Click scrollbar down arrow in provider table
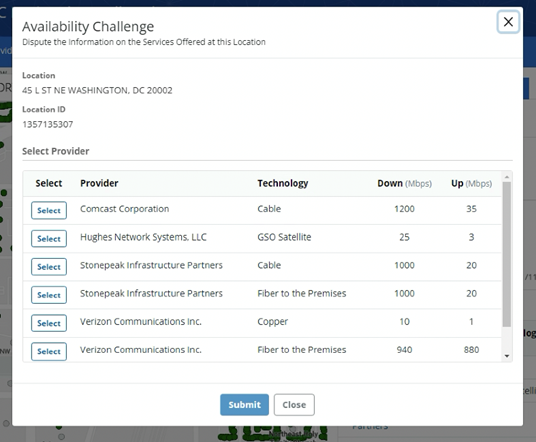 point(507,356)
